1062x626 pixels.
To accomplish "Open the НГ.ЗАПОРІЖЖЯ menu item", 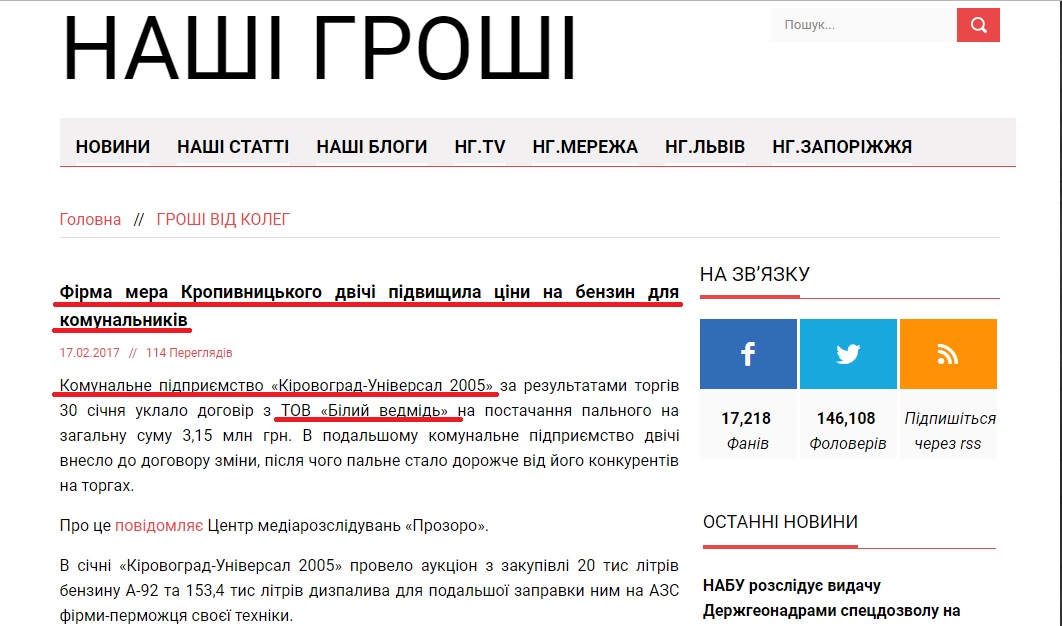I will pyautogui.click(x=842, y=146).
